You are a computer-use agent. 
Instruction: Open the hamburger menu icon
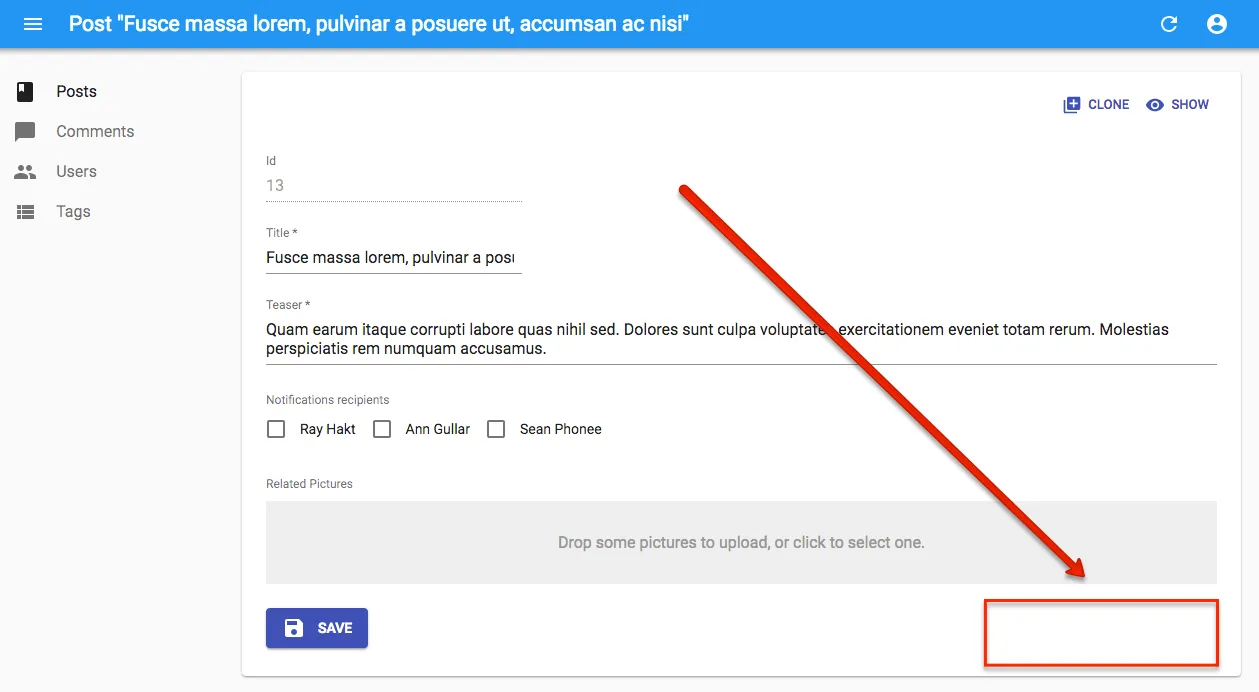[x=33, y=24]
